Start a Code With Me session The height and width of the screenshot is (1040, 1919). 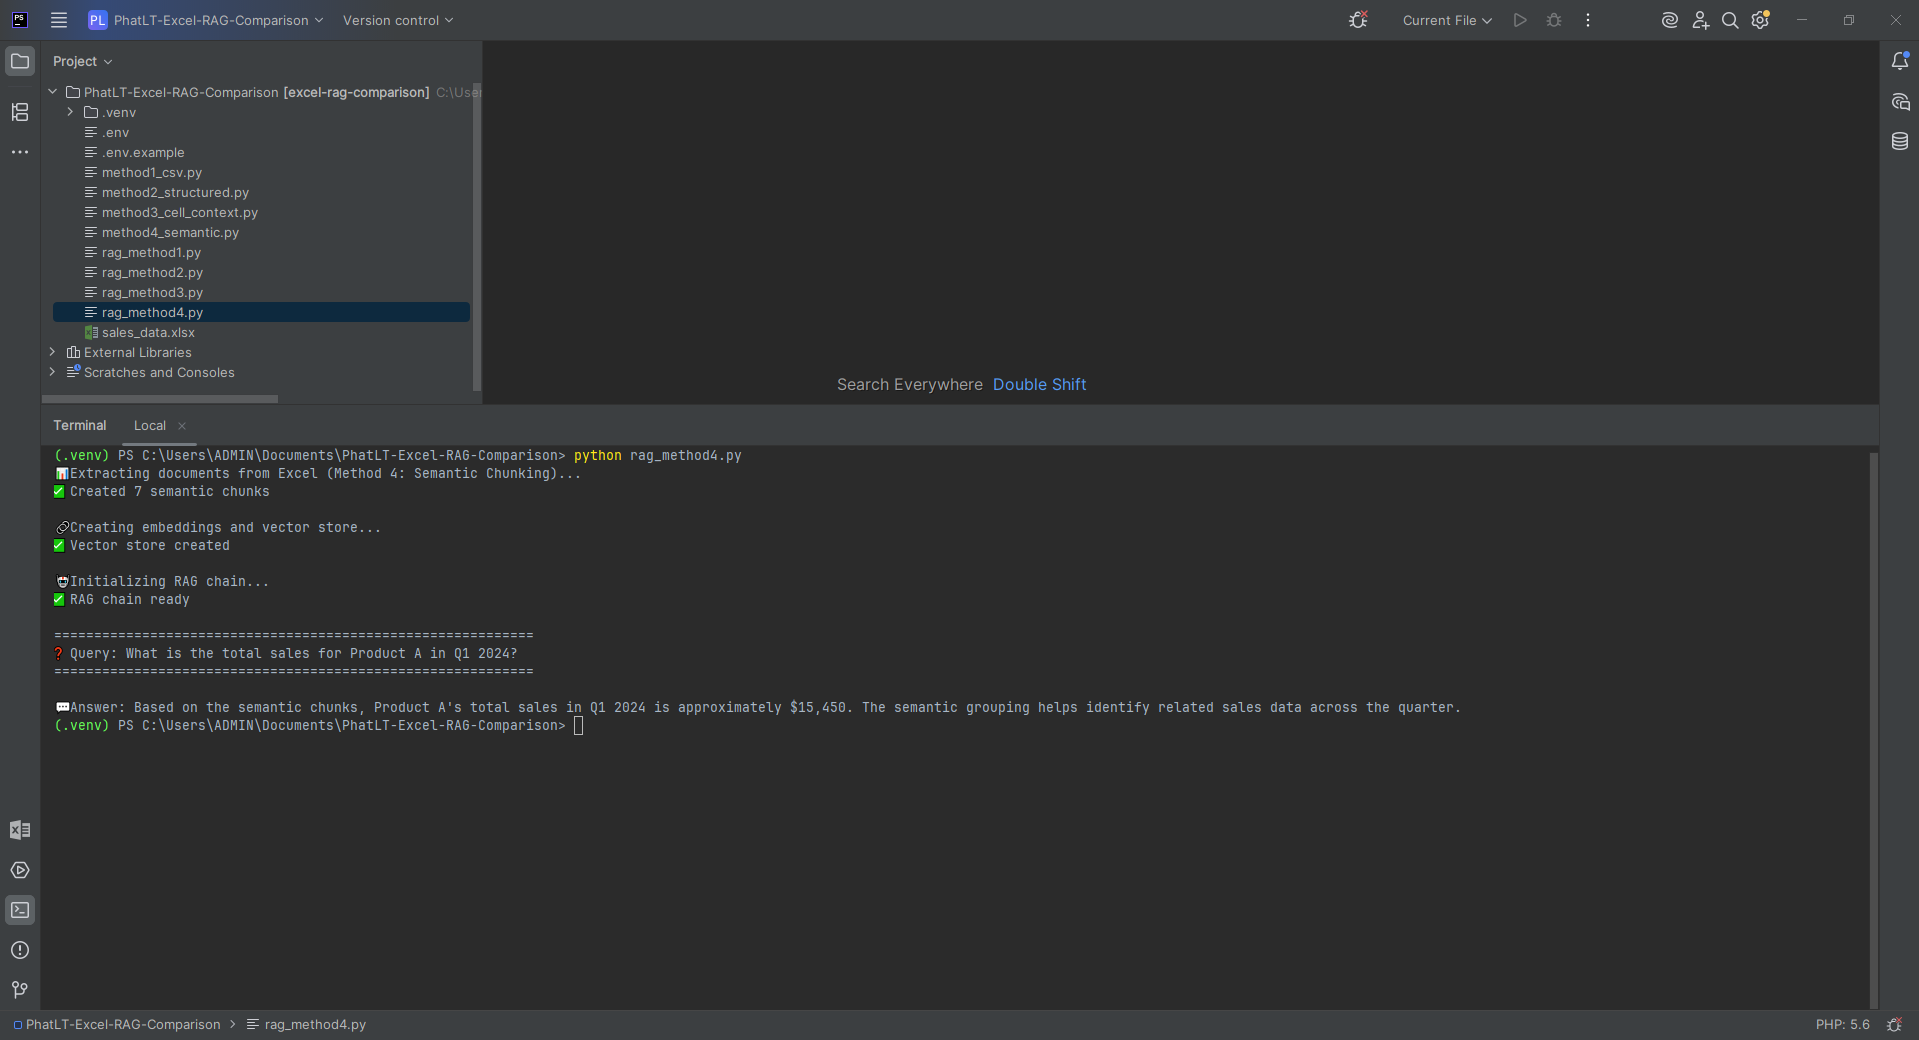[x=1701, y=20]
